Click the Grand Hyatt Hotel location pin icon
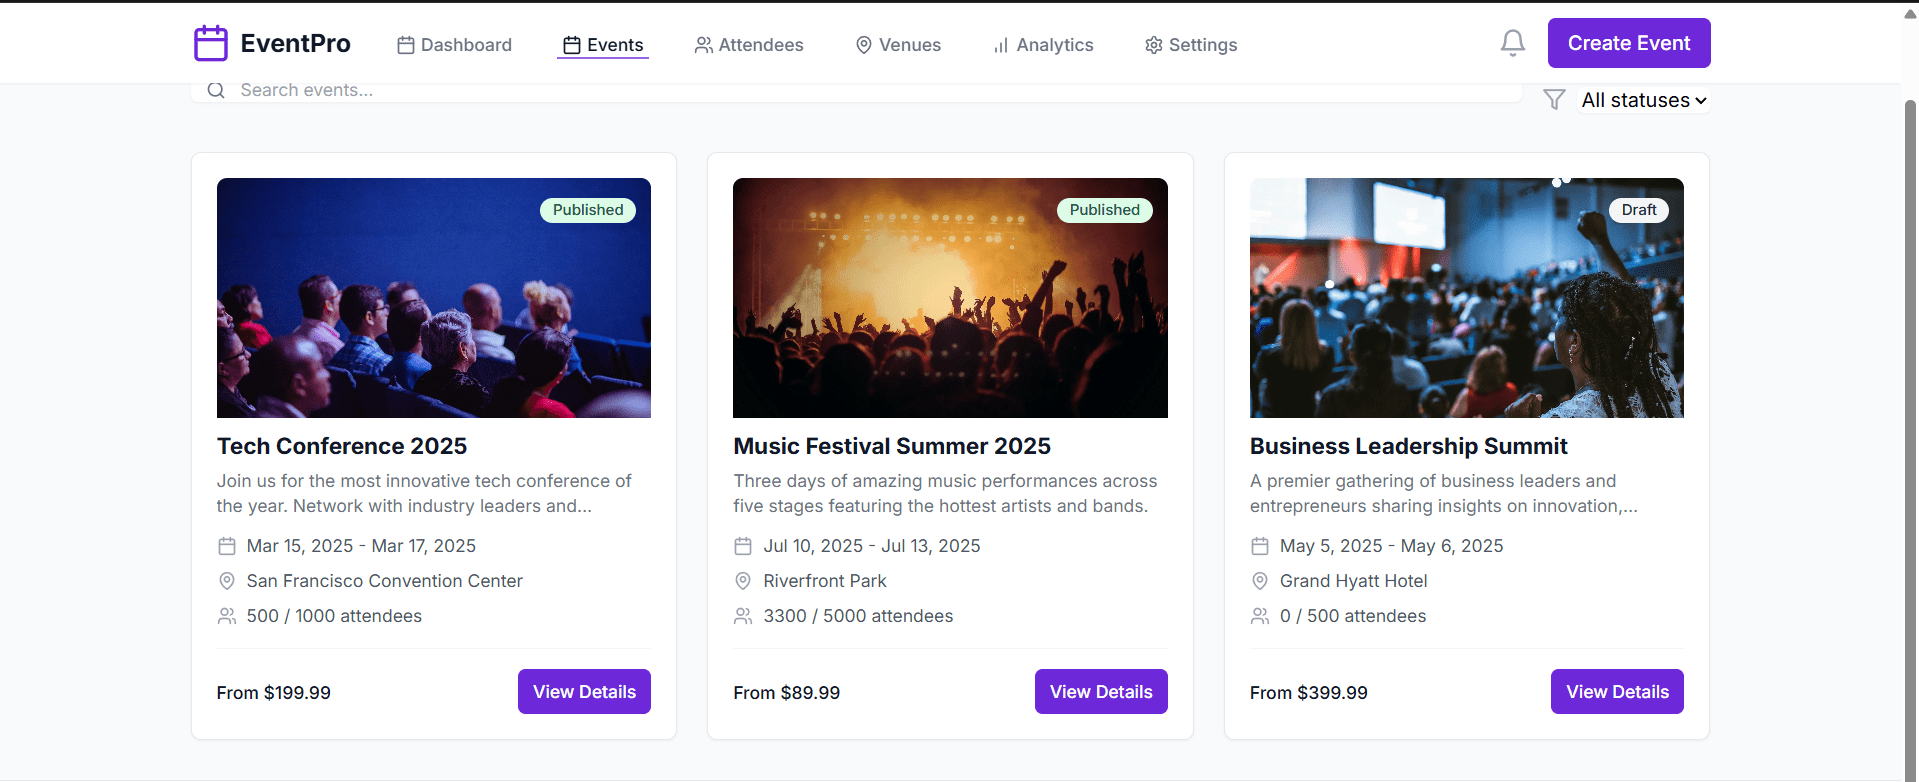Viewport: 1919px width, 782px height. [1260, 581]
